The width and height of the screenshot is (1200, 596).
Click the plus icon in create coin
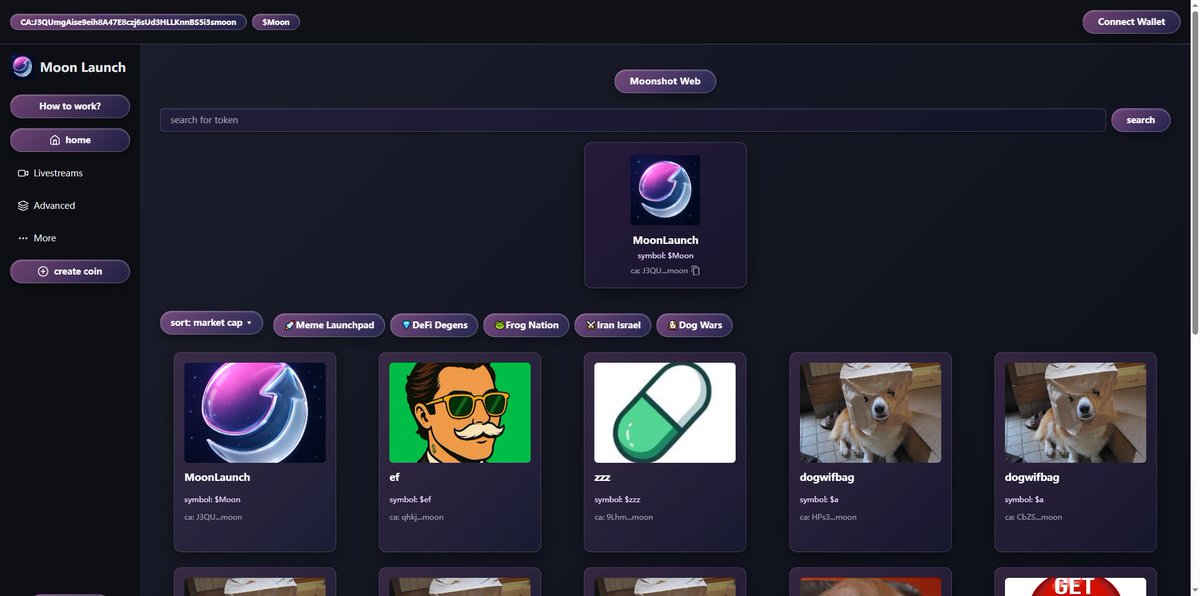(x=43, y=271)
